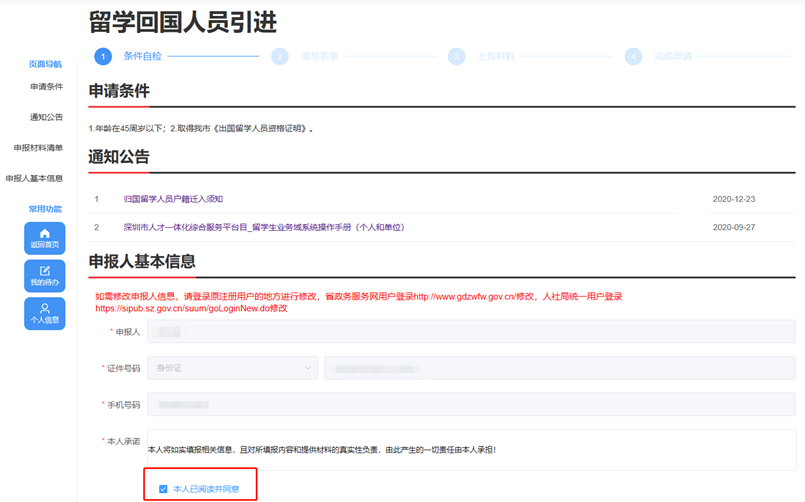
Task: Jump to 通知公告 in sidebar navigation
Action: coord(46,117)
